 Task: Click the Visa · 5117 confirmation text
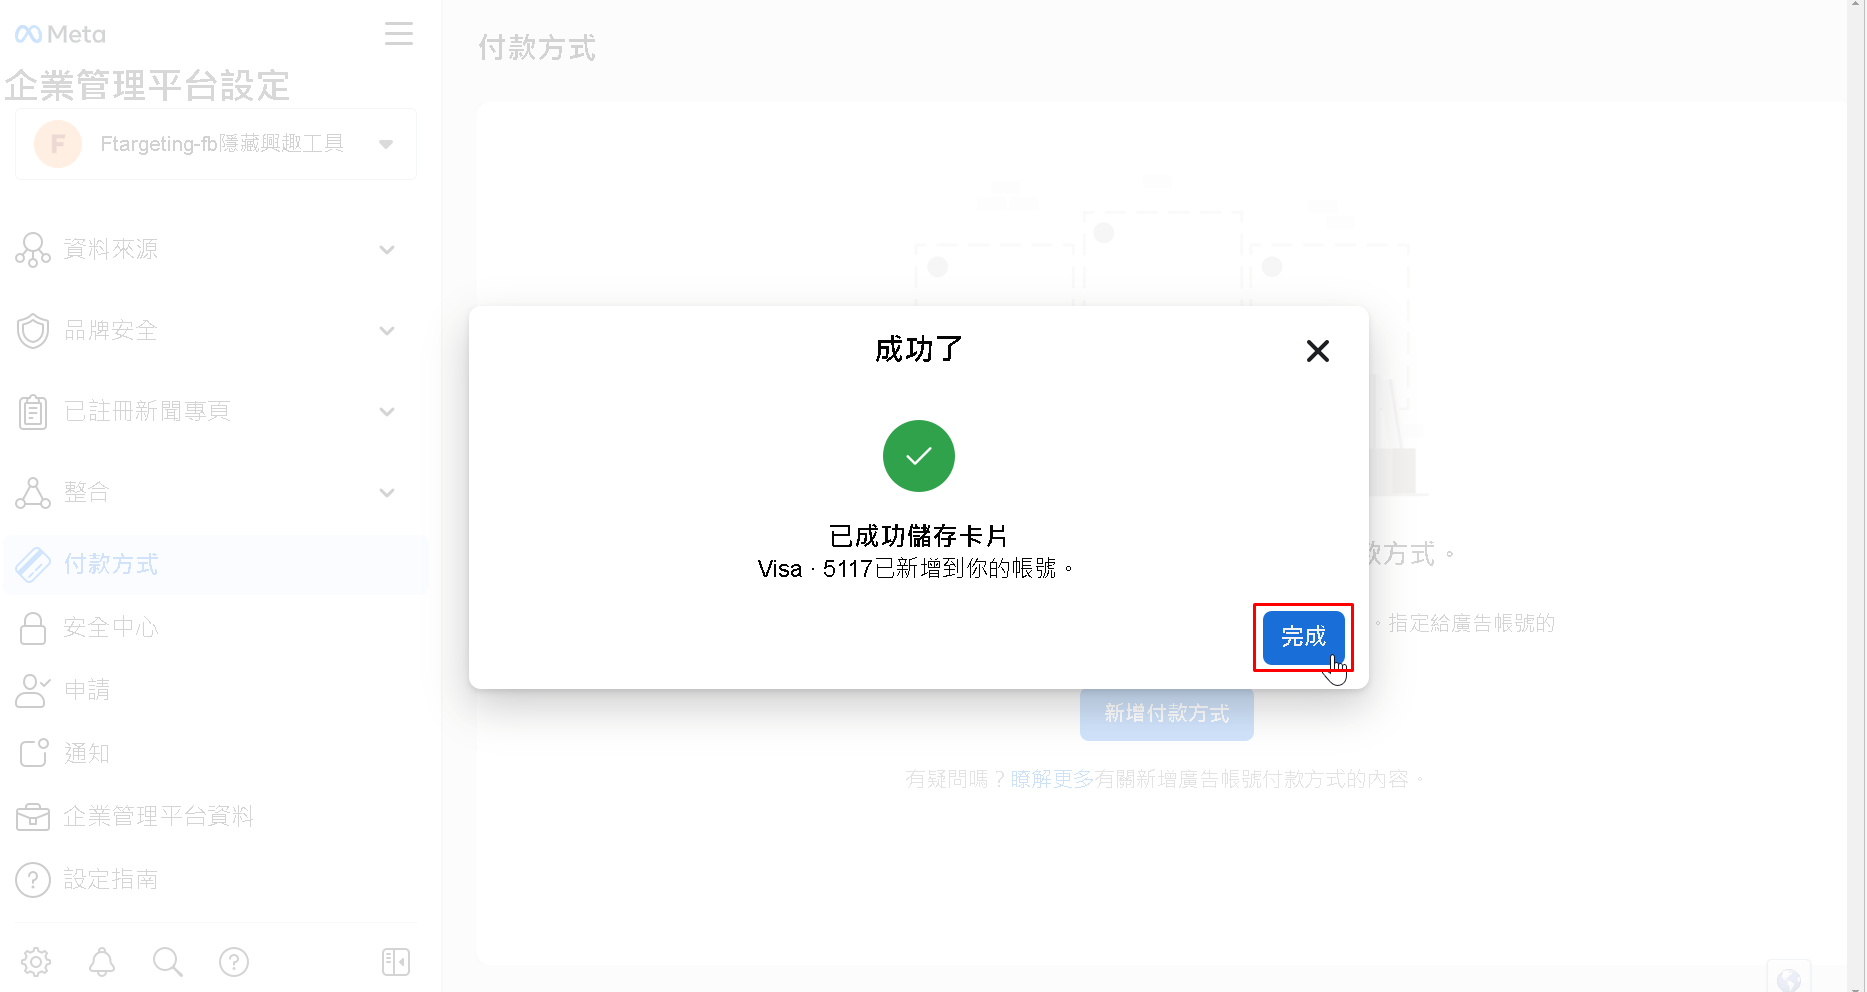(x=916, y=569)
